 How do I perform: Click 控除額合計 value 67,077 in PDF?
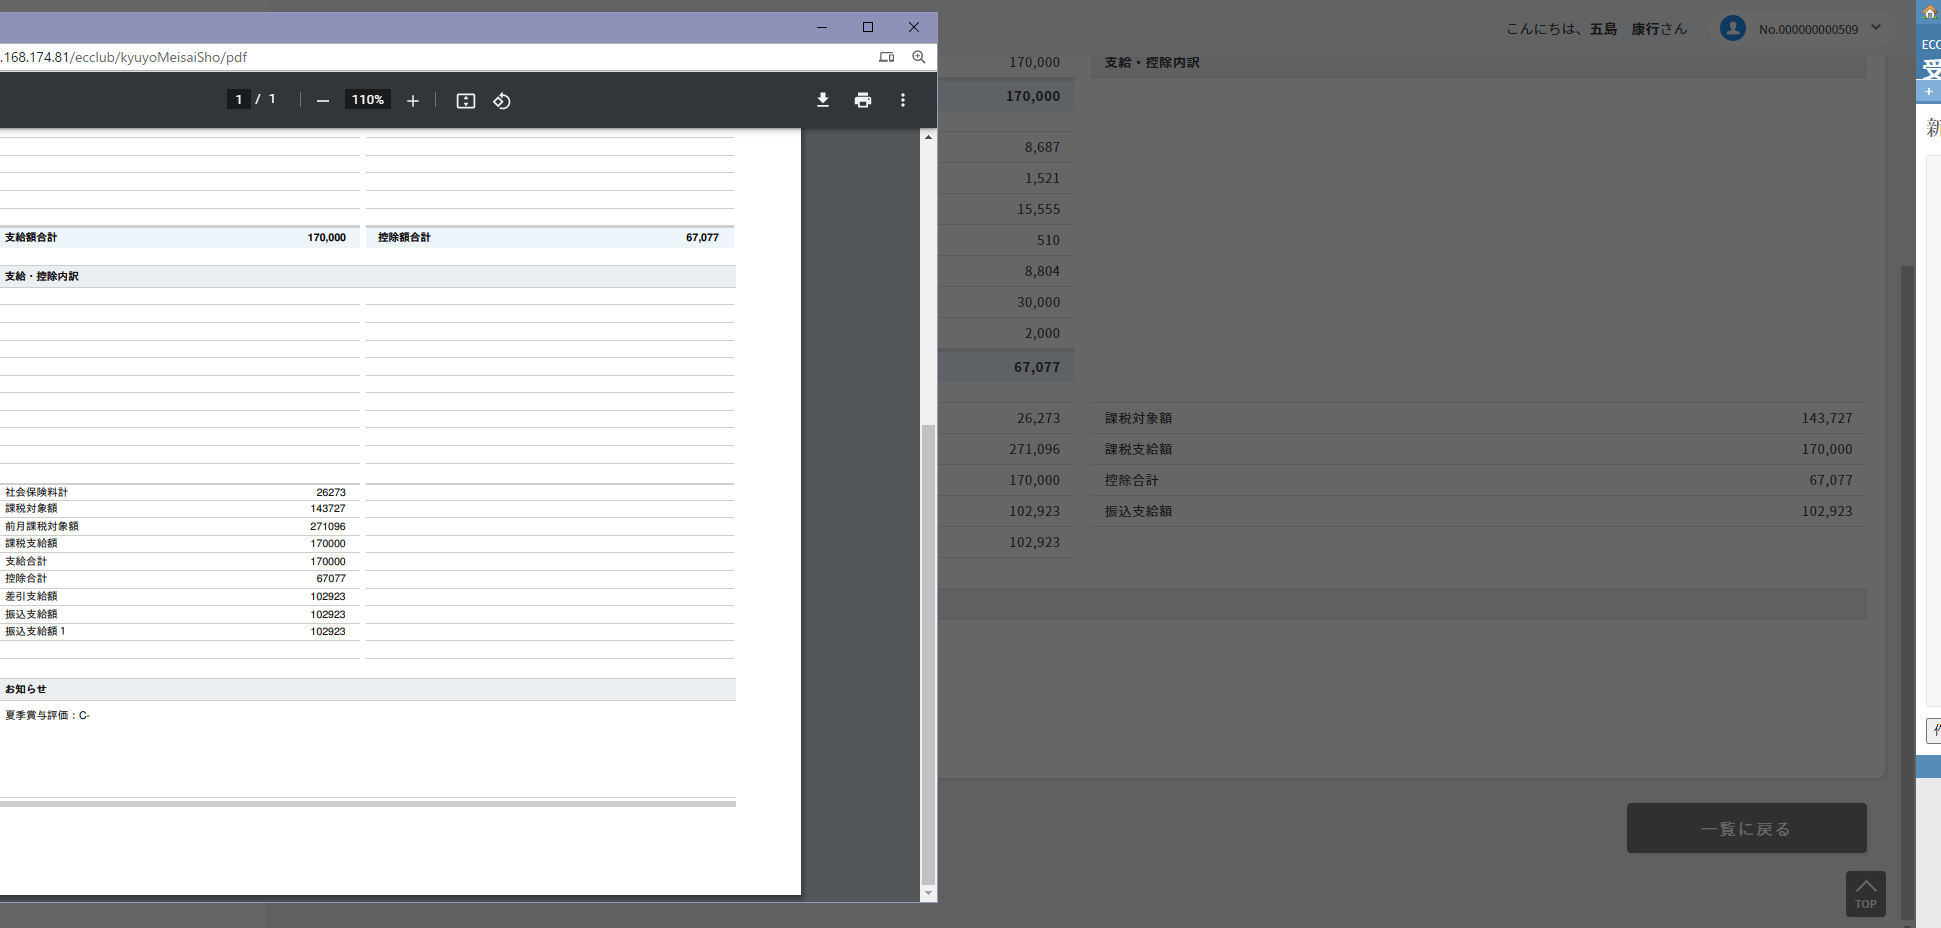702,237
